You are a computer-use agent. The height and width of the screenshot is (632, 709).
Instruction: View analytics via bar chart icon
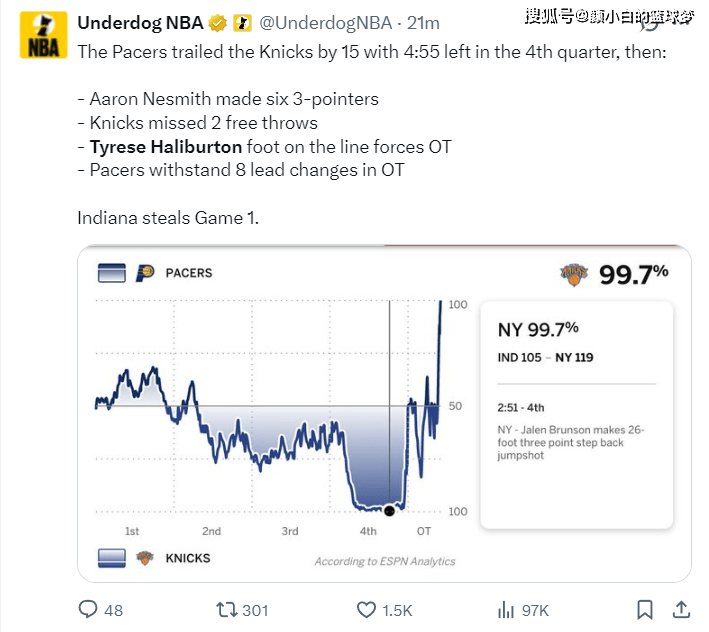[506, 609]
